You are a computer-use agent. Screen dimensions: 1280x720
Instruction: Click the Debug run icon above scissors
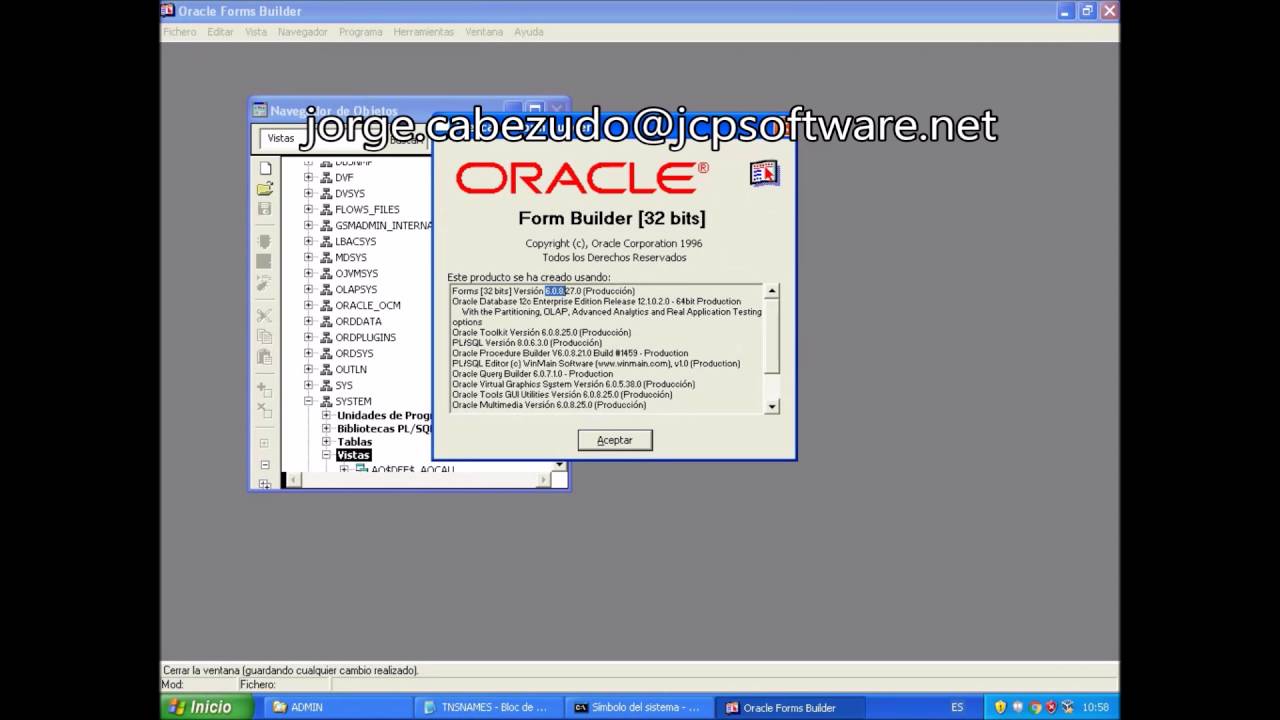tap(265, 284)
